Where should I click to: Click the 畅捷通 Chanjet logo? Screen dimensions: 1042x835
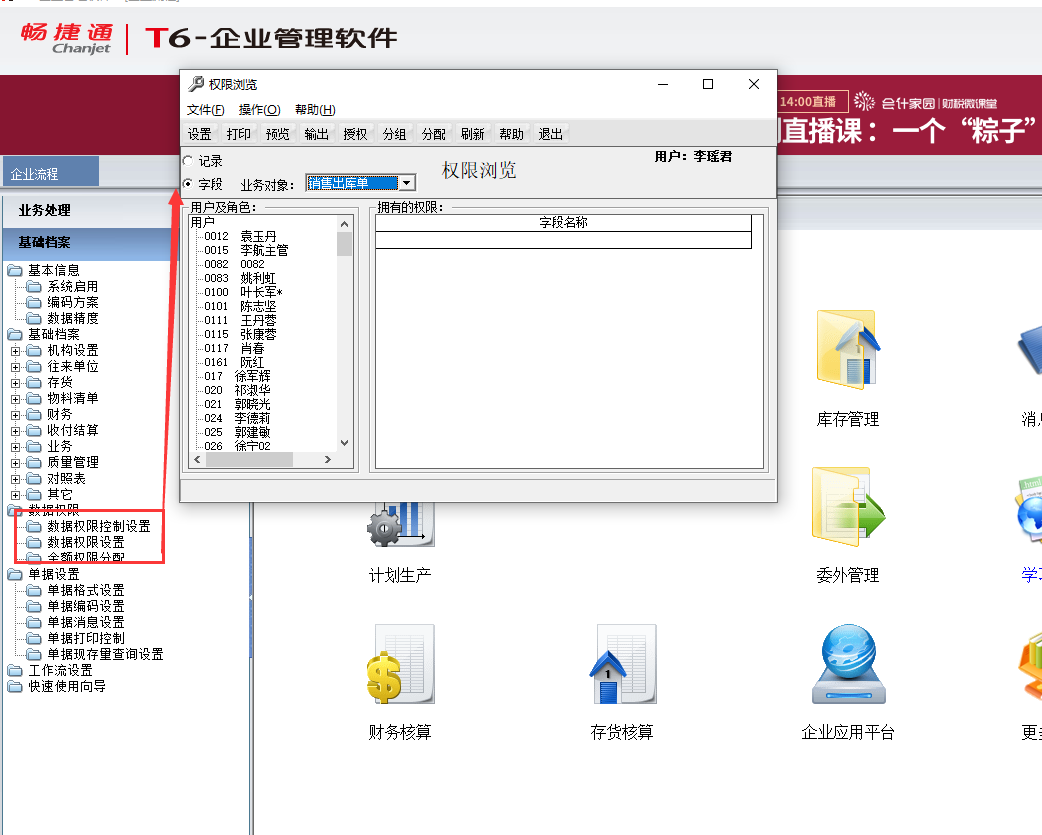pos(66,38)
